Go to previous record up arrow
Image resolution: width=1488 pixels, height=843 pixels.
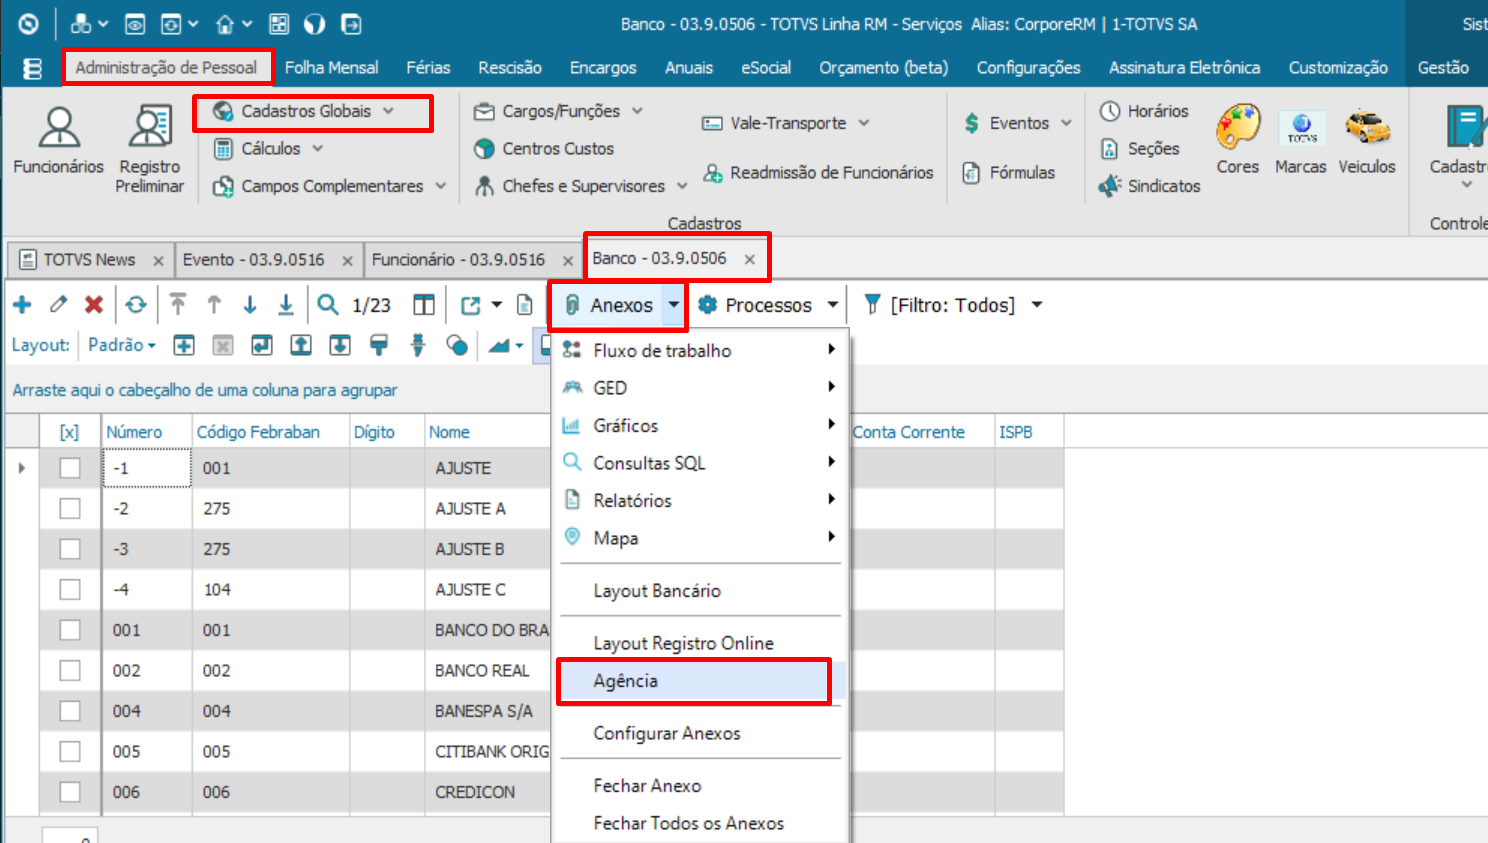point(214,305)
